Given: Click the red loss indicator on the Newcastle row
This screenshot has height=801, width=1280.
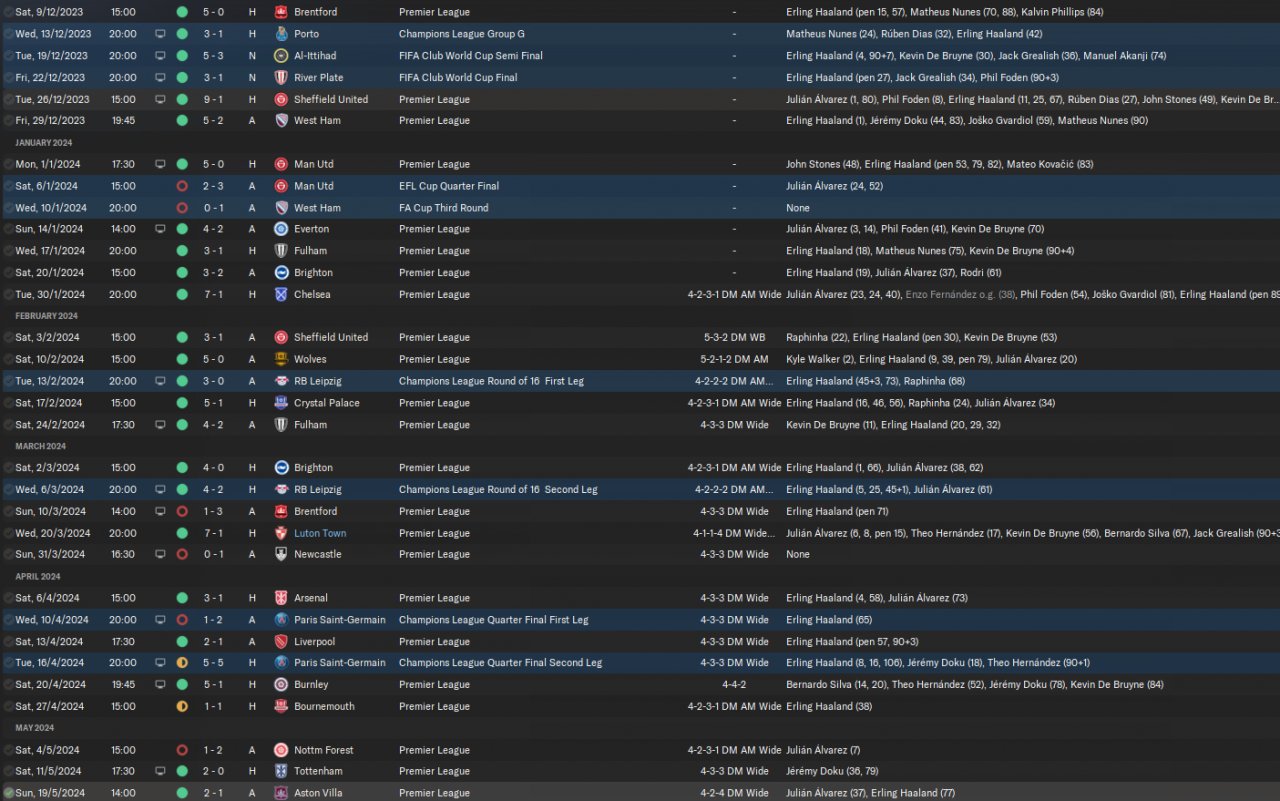Looking at the screenshot, I should coord(182,554).
